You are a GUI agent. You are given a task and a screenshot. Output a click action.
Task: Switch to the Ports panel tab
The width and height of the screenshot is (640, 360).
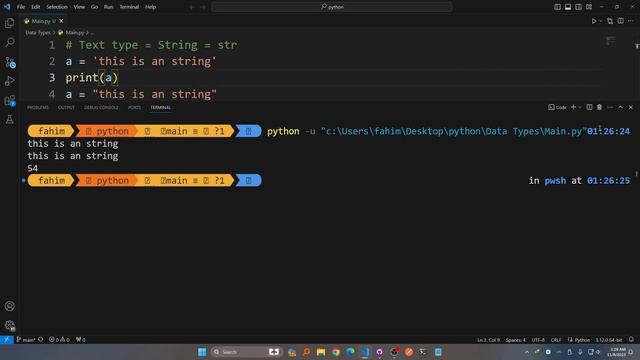[x=134, y=107]
